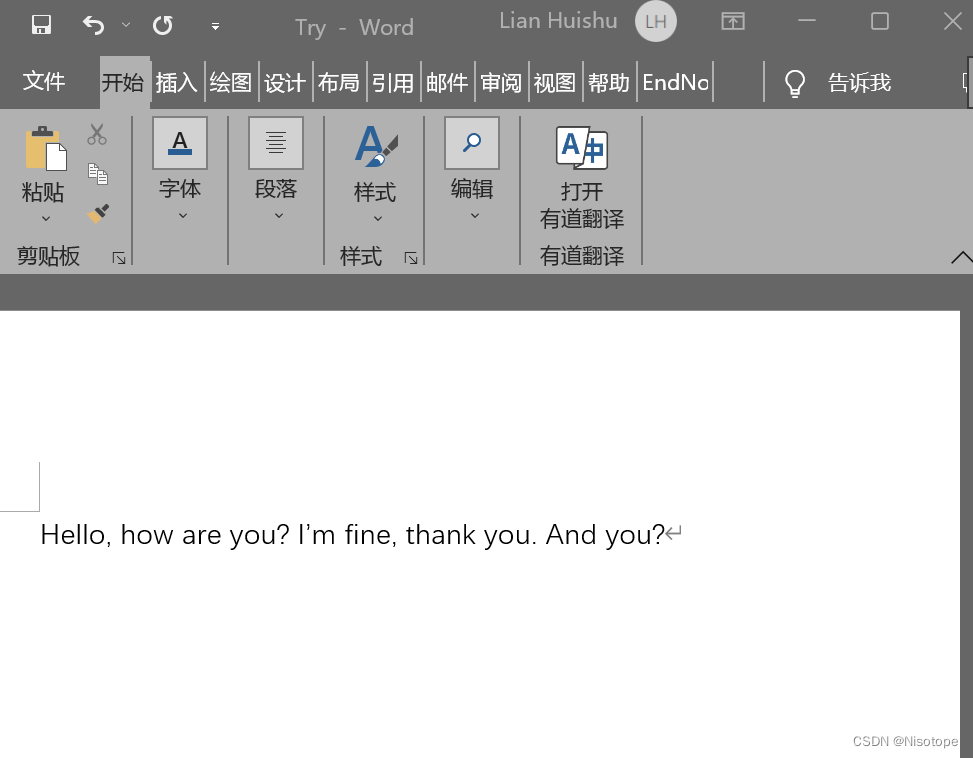Expand the 字体 (Font) dropdown chevron
The height and width of the screenshot is (758, 973).
[182, 215]
